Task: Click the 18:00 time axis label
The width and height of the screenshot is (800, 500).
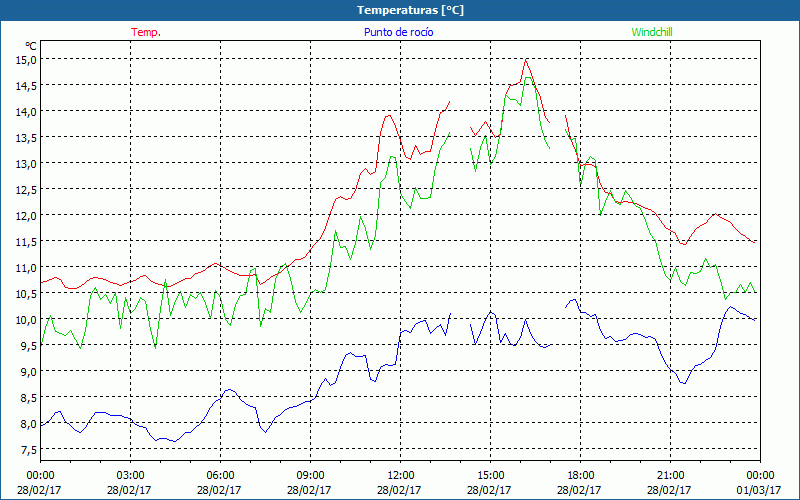Action: 580,476
